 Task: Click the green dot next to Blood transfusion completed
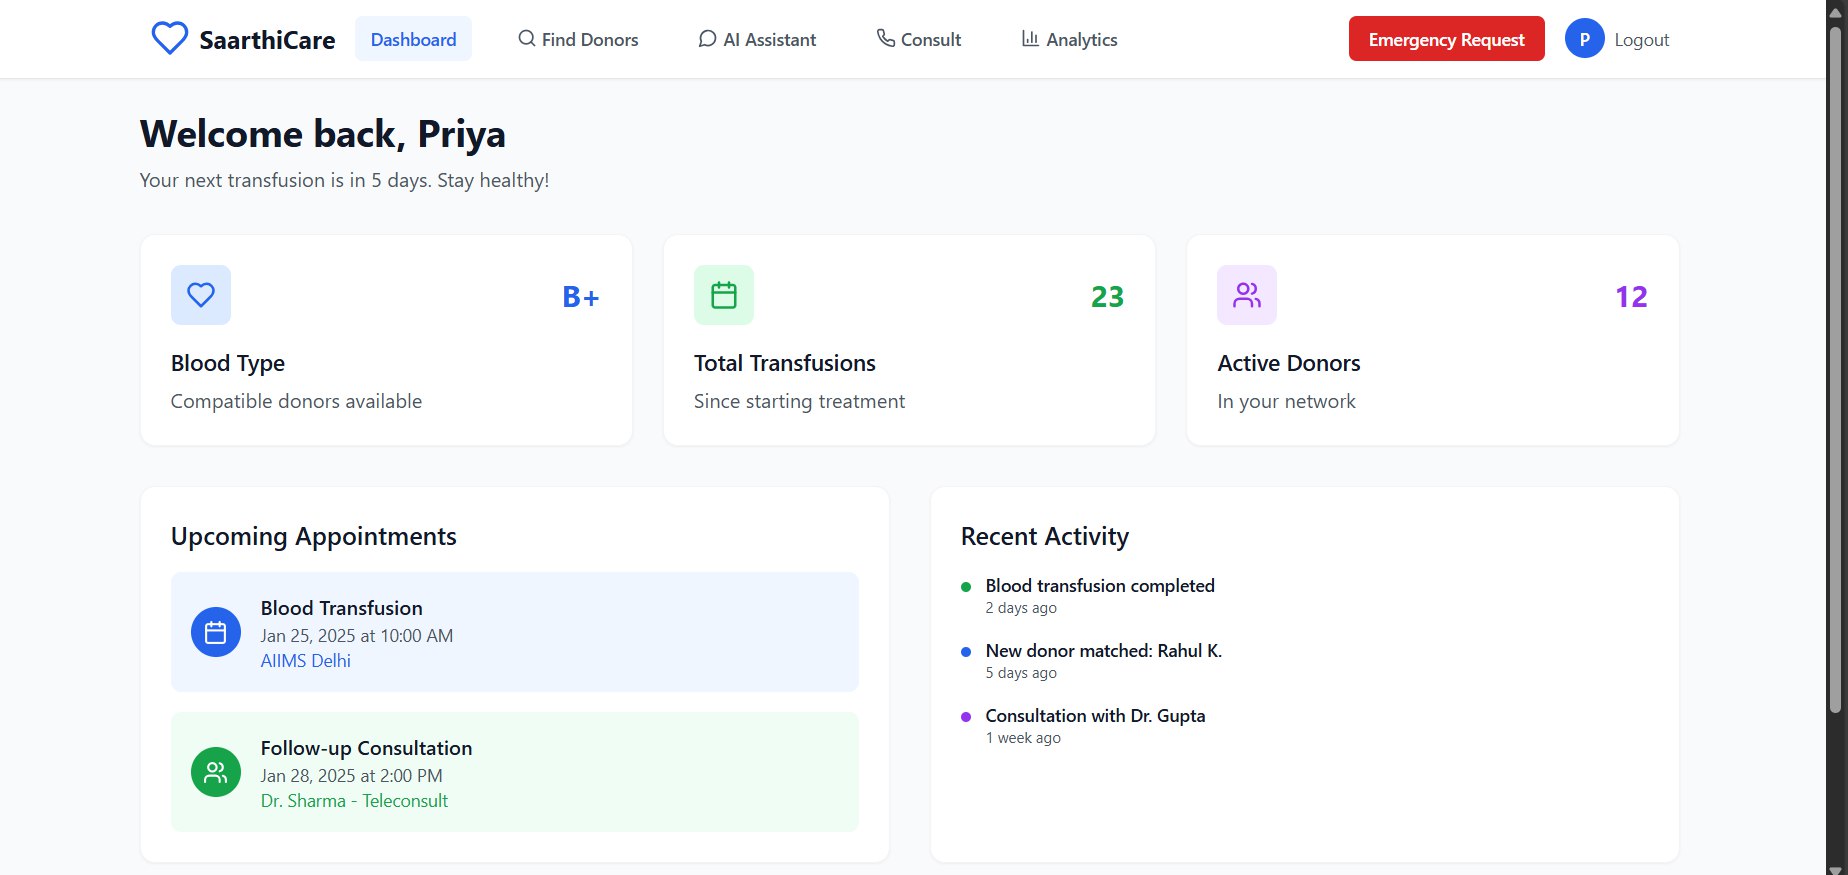click(966, 587)
